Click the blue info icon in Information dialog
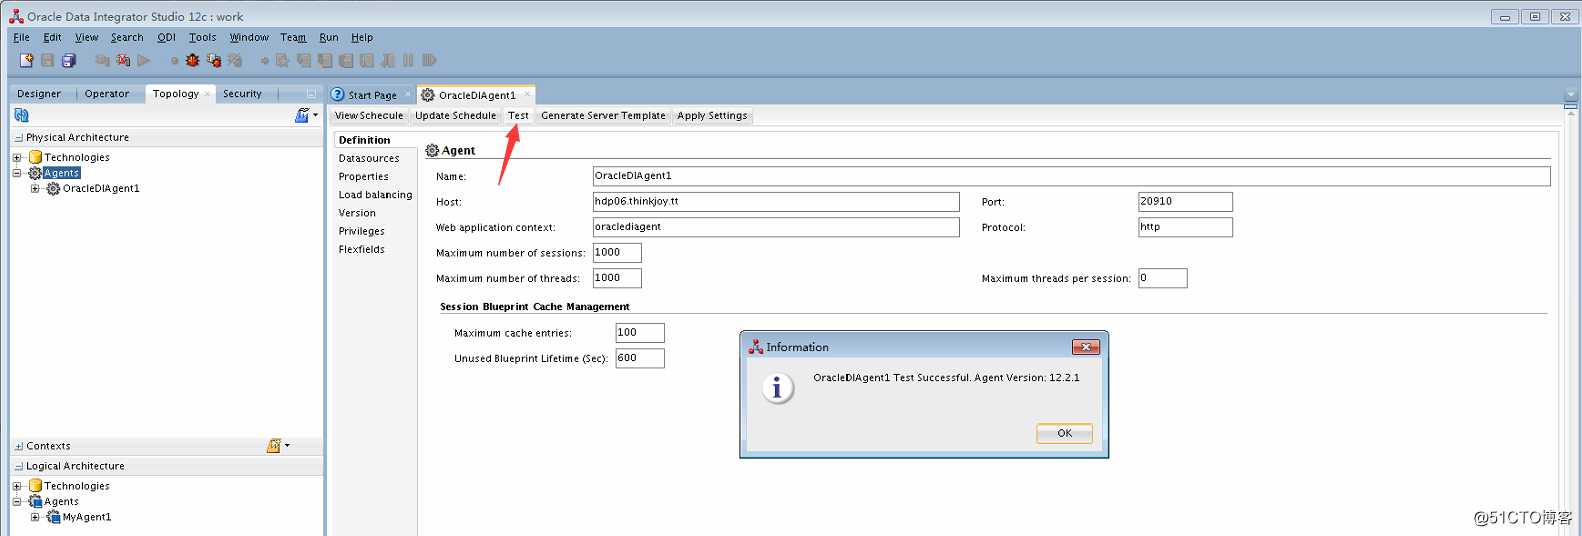Image resolution: width=1582 pixels, height=536 pixels. click(777, 388)
